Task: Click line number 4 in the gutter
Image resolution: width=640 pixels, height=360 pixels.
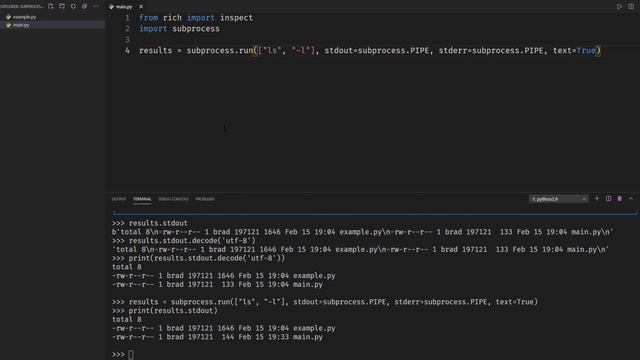Action: click(x=127, y=51)
